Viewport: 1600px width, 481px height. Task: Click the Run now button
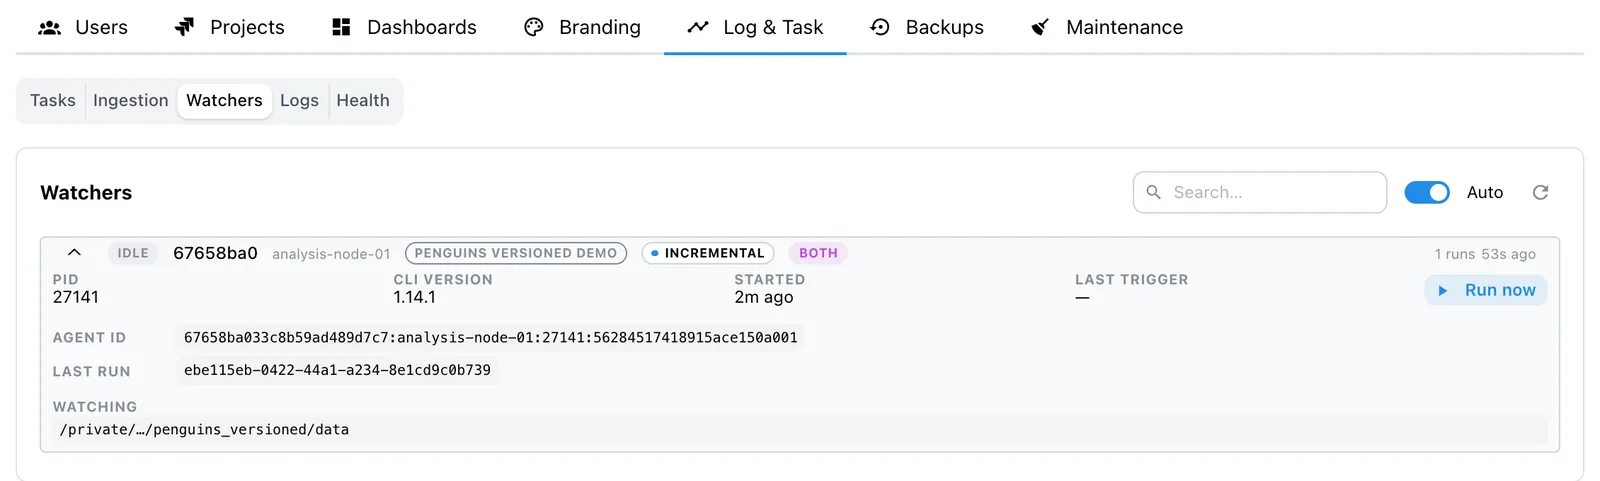(1486, 290)
